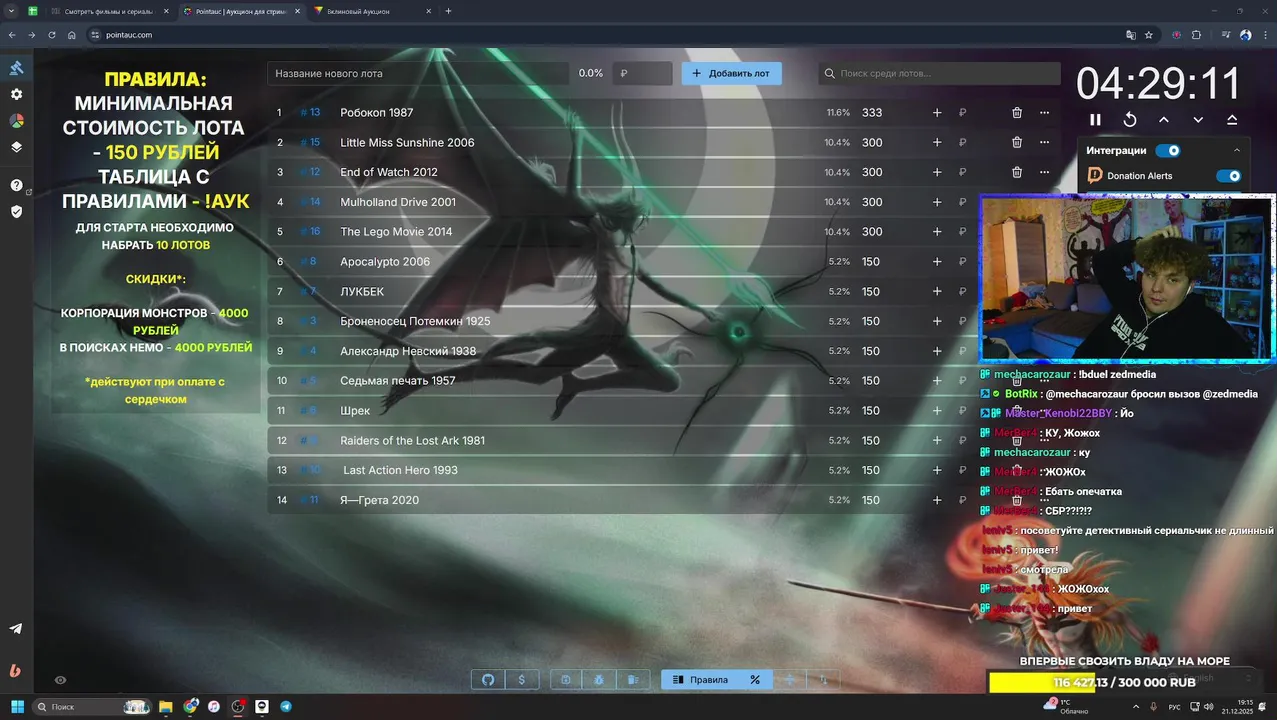1277x720 pixels.
Task: Increase timer with up chevron
Action: (x=1164, y=119)
